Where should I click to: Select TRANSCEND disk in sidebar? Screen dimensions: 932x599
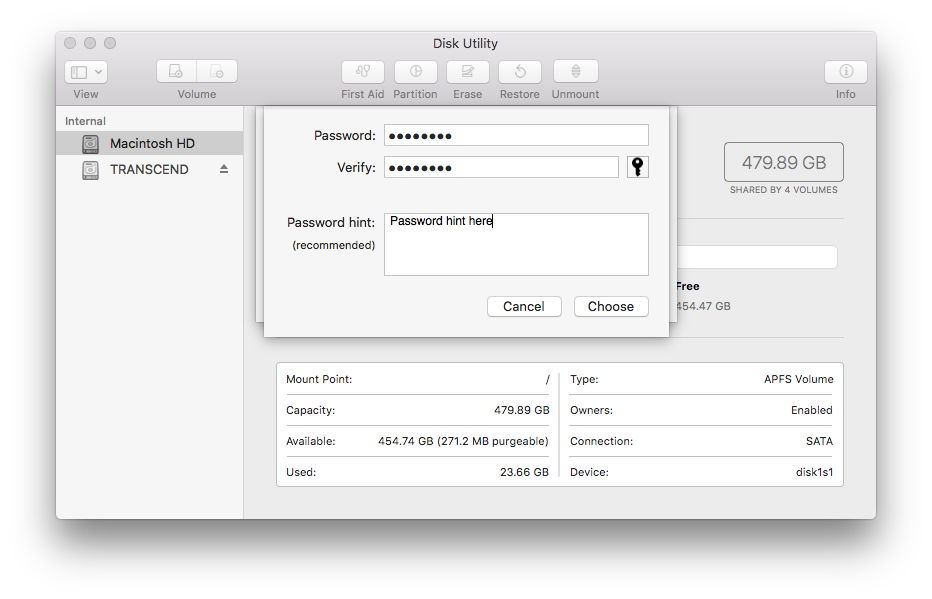[148, 169]
